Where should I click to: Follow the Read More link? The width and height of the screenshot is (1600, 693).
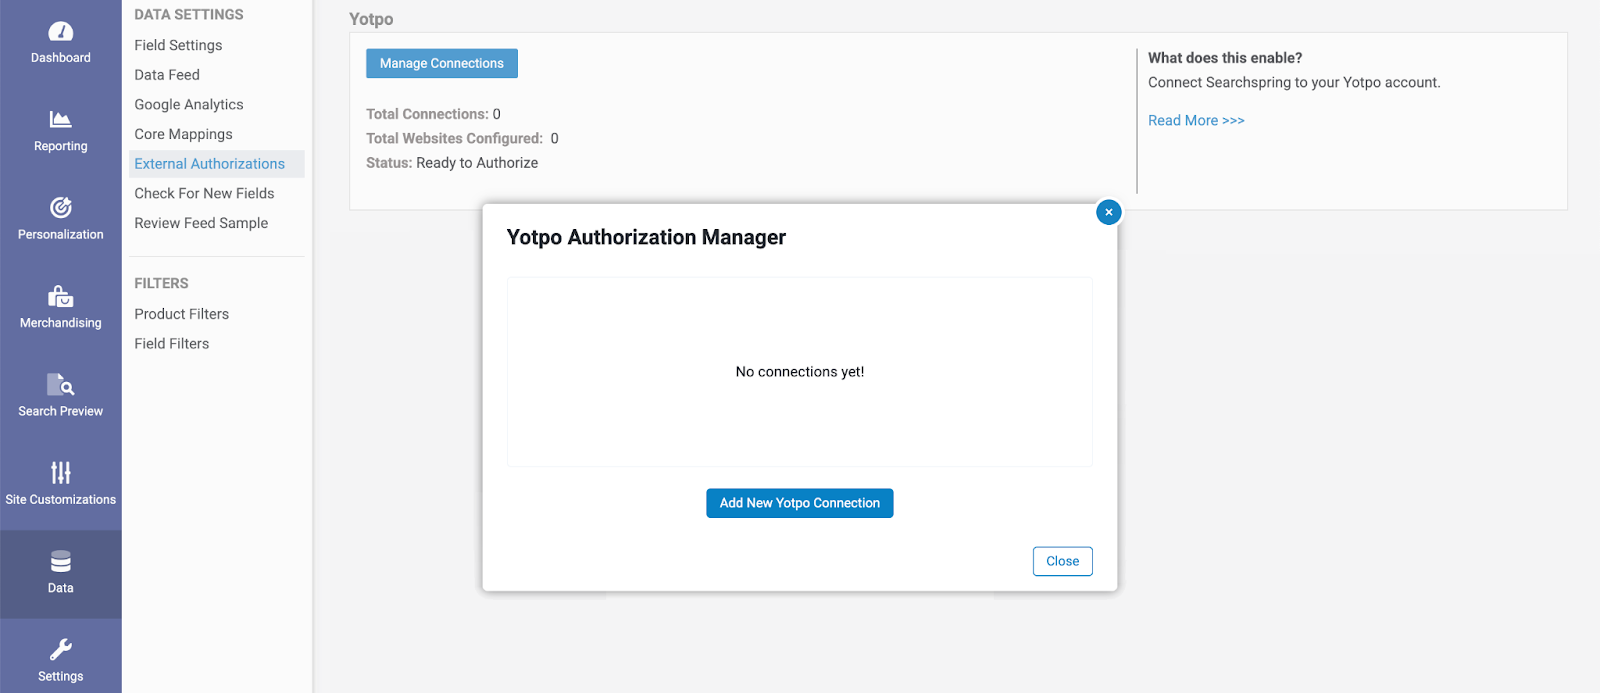pos(1196,120)
